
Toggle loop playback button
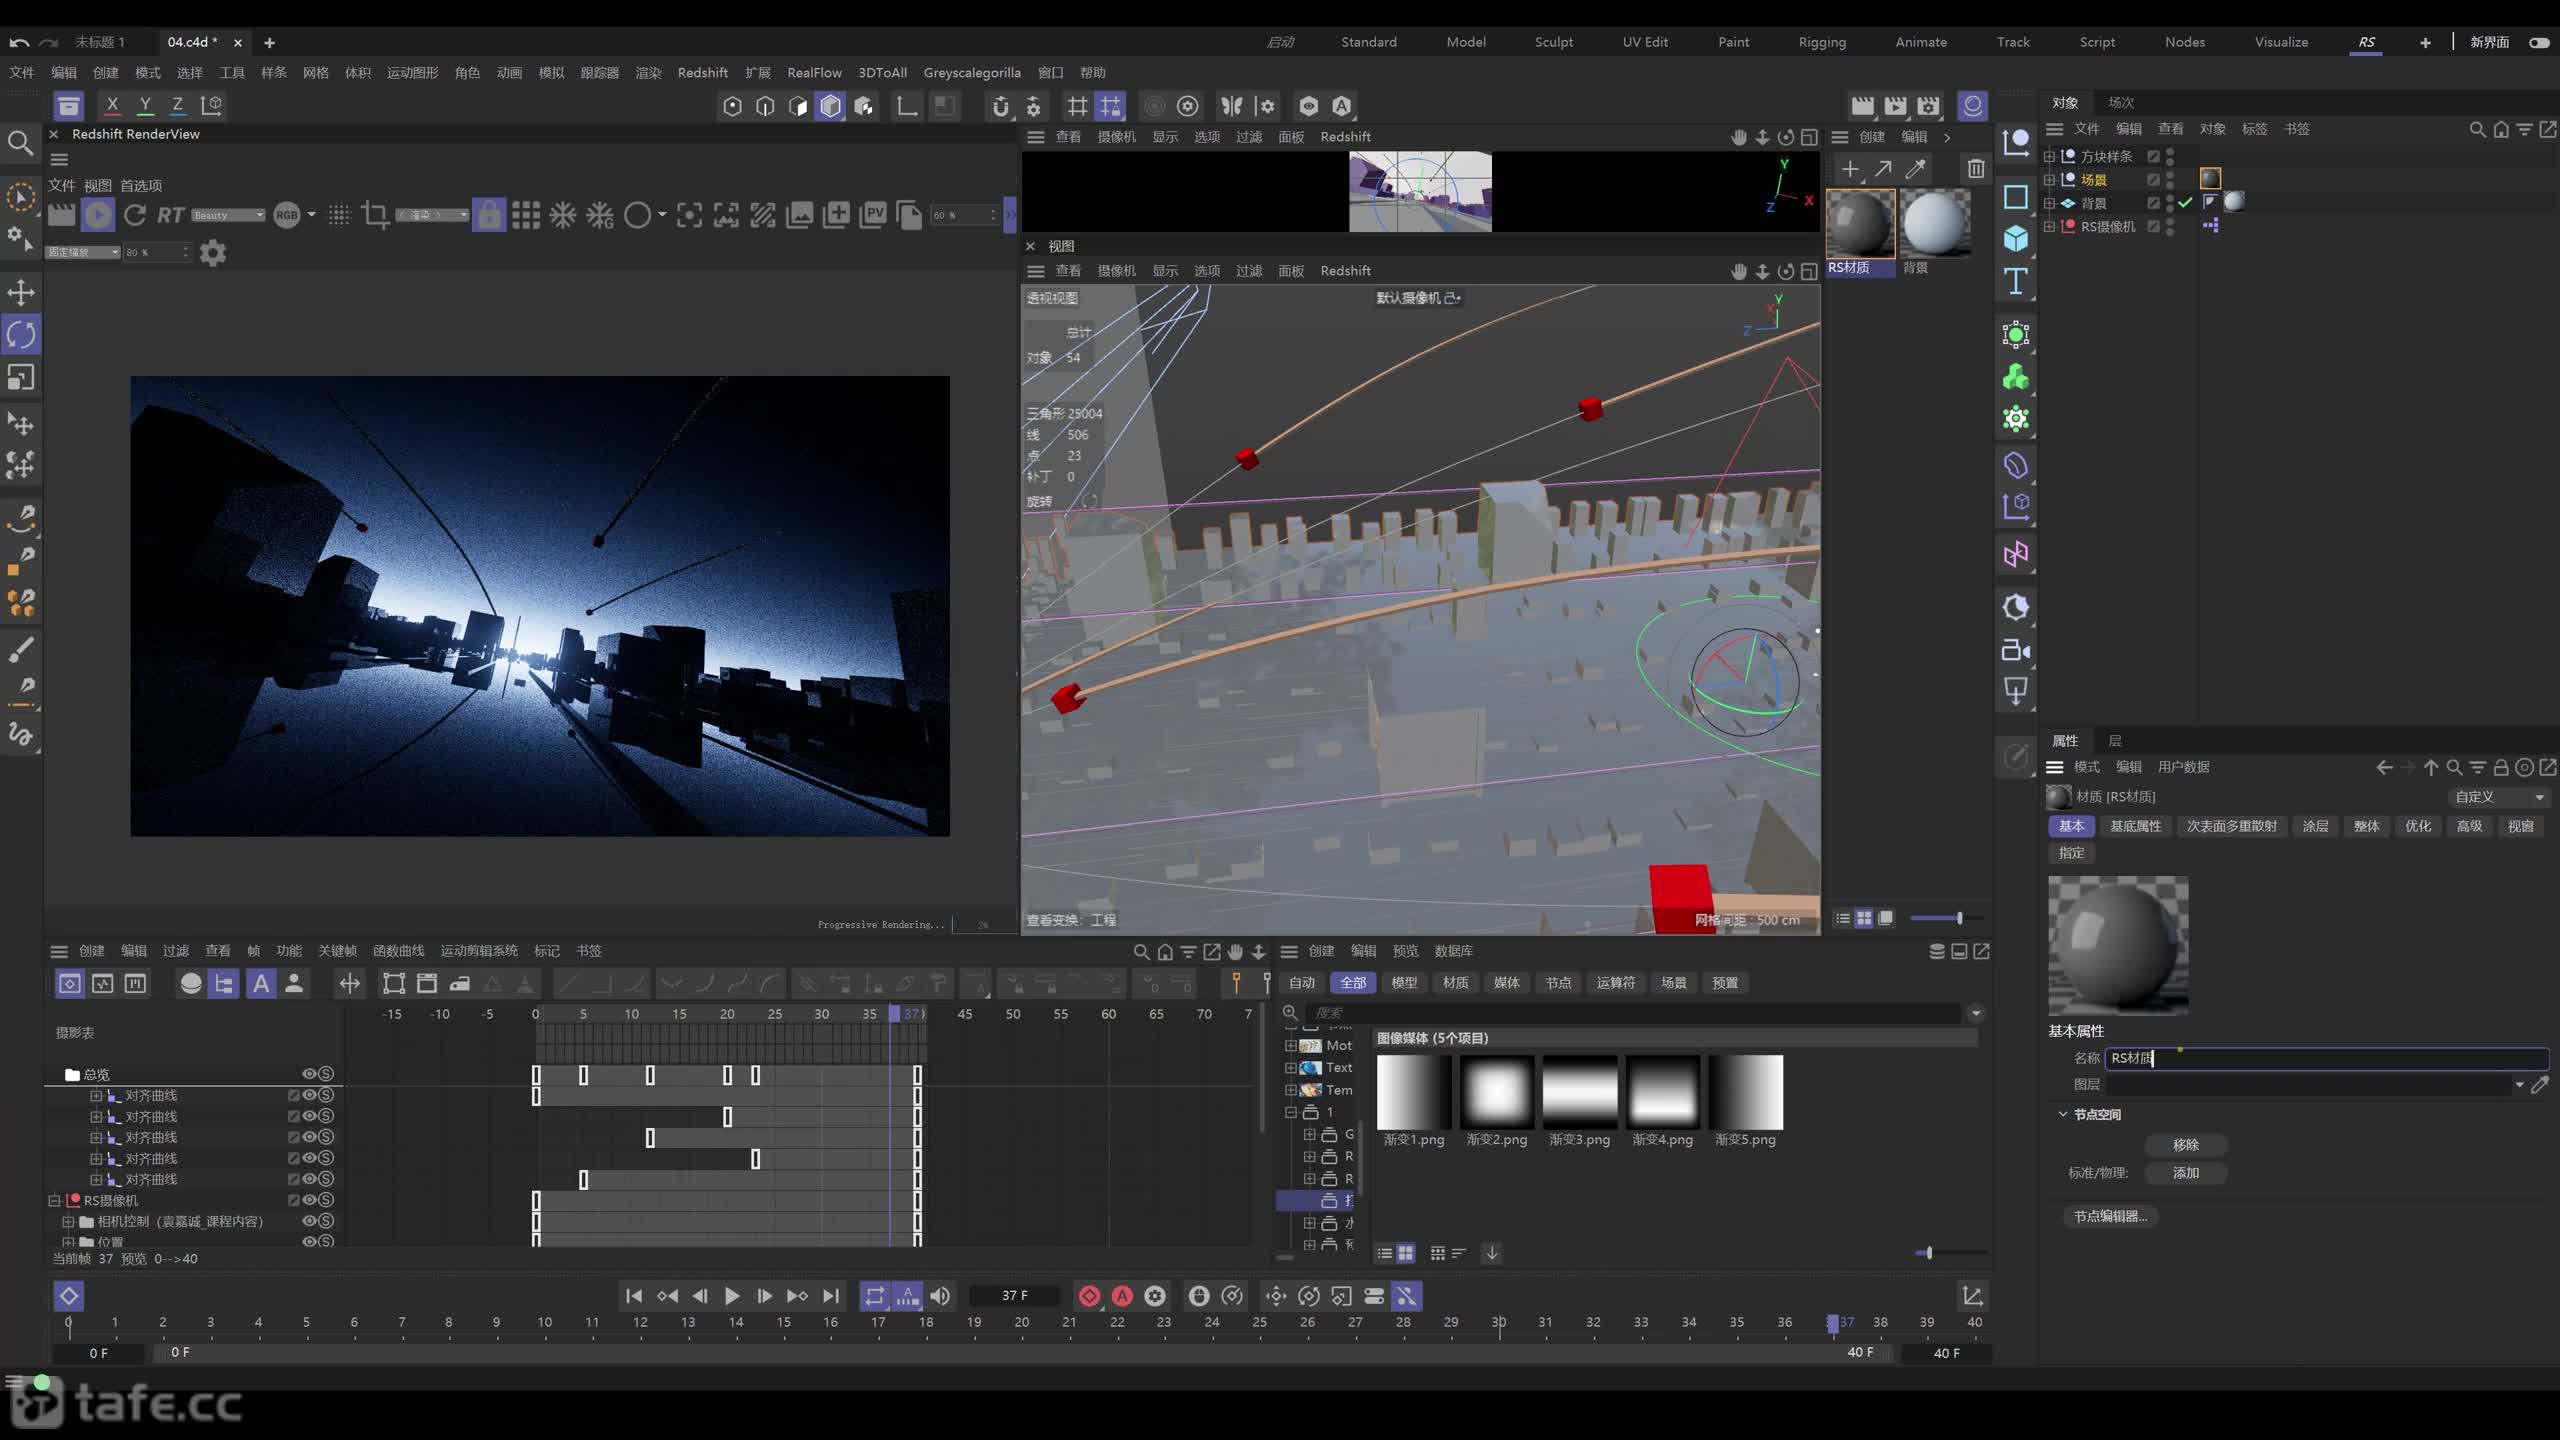click(875, 1296)
